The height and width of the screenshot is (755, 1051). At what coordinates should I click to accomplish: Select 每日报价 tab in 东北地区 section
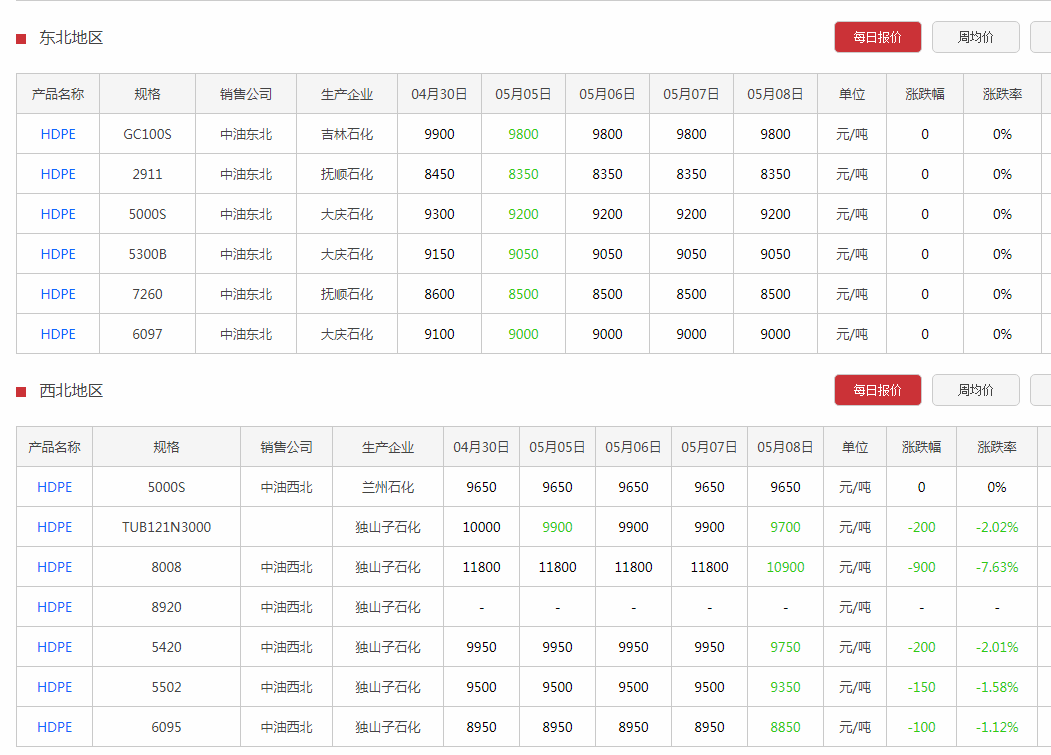(877, 37)
